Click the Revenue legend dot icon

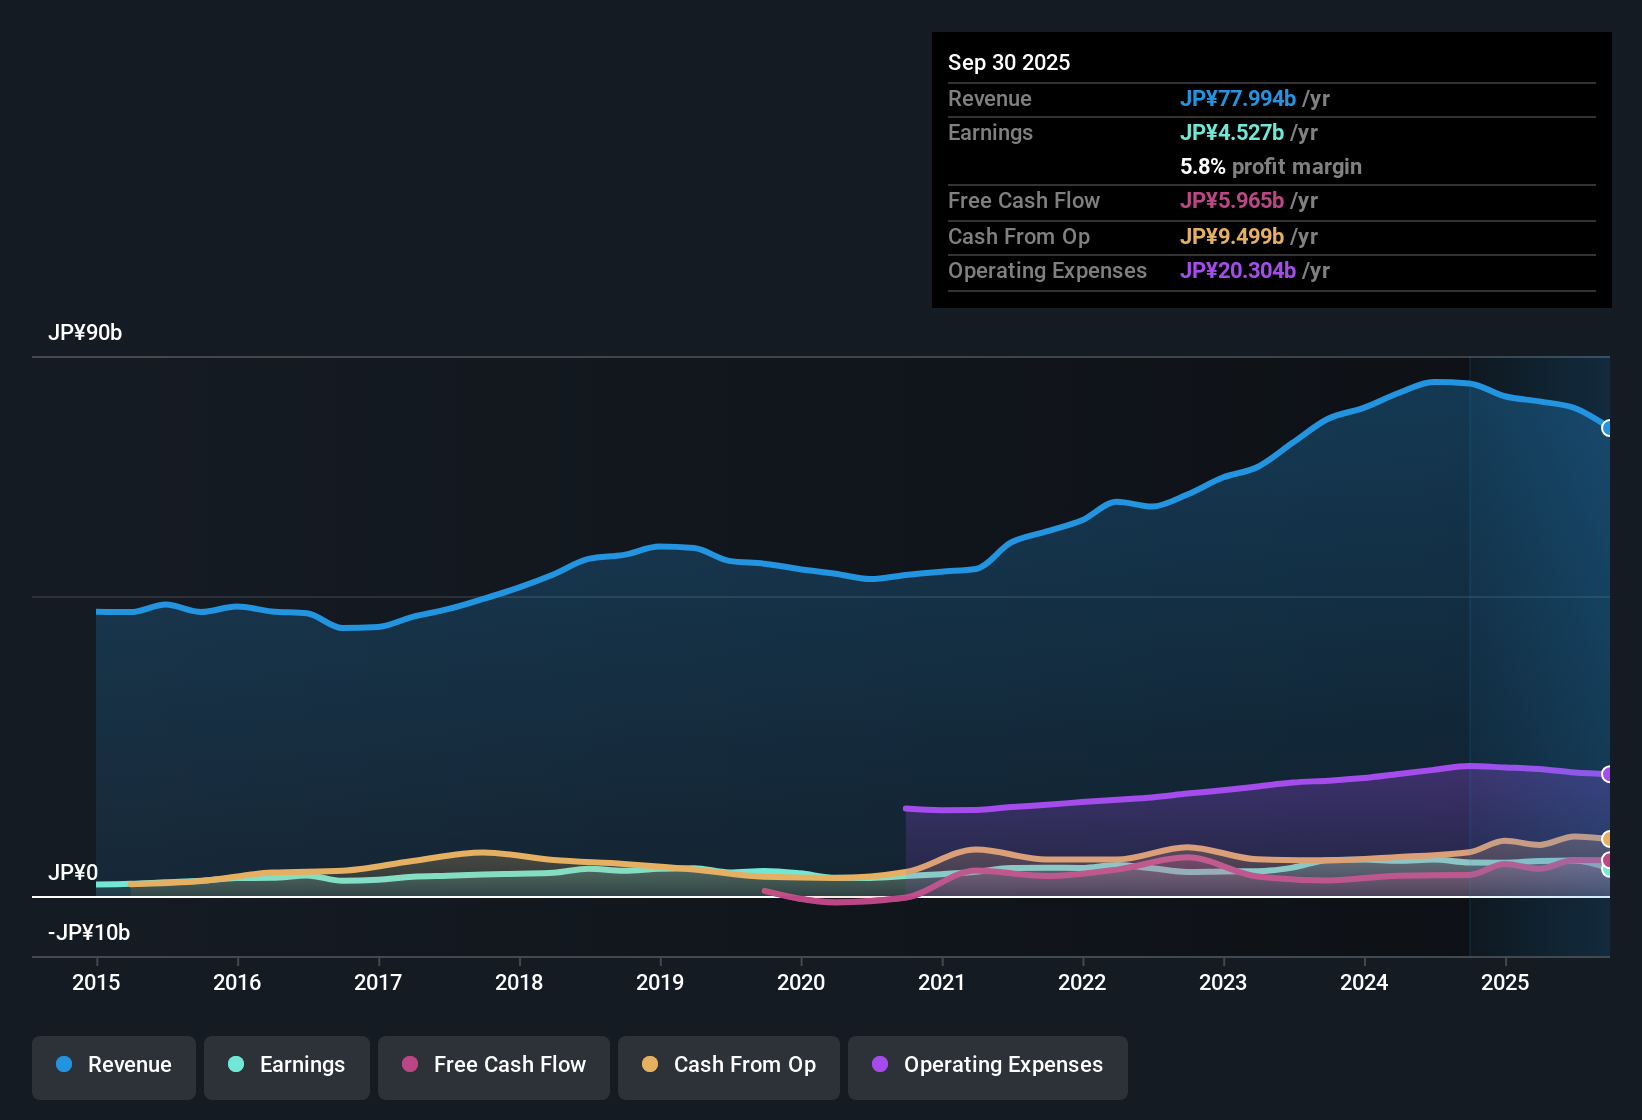(x=63, y=1065)
